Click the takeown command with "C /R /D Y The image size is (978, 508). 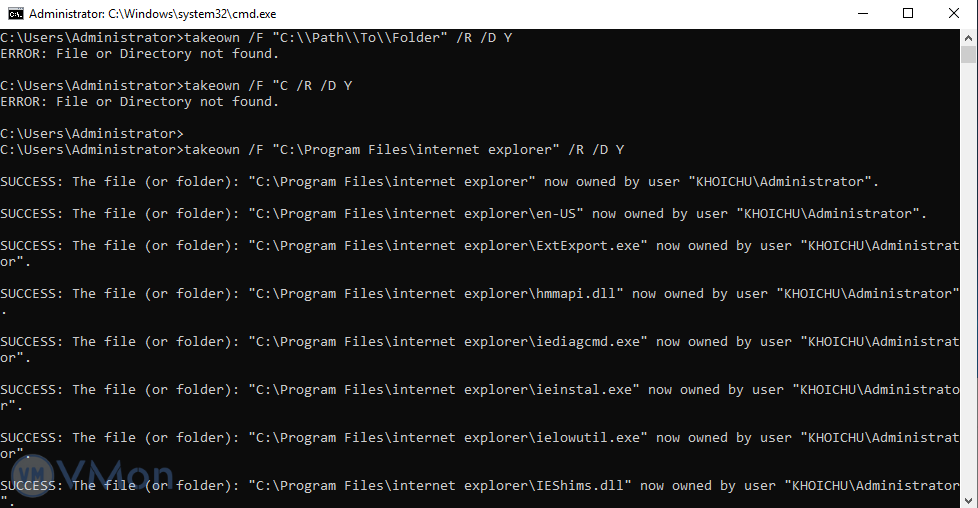(x=176, y=86)
